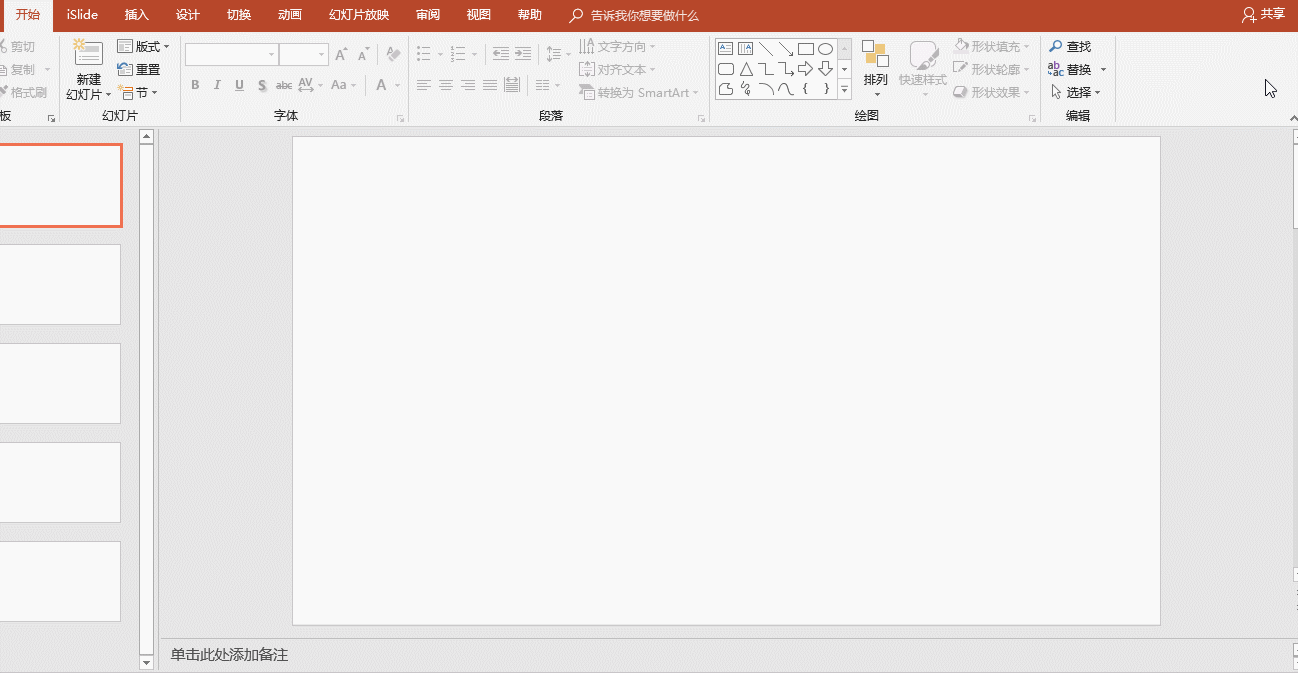Toggle strikethrough formatting

coord(284,85)
